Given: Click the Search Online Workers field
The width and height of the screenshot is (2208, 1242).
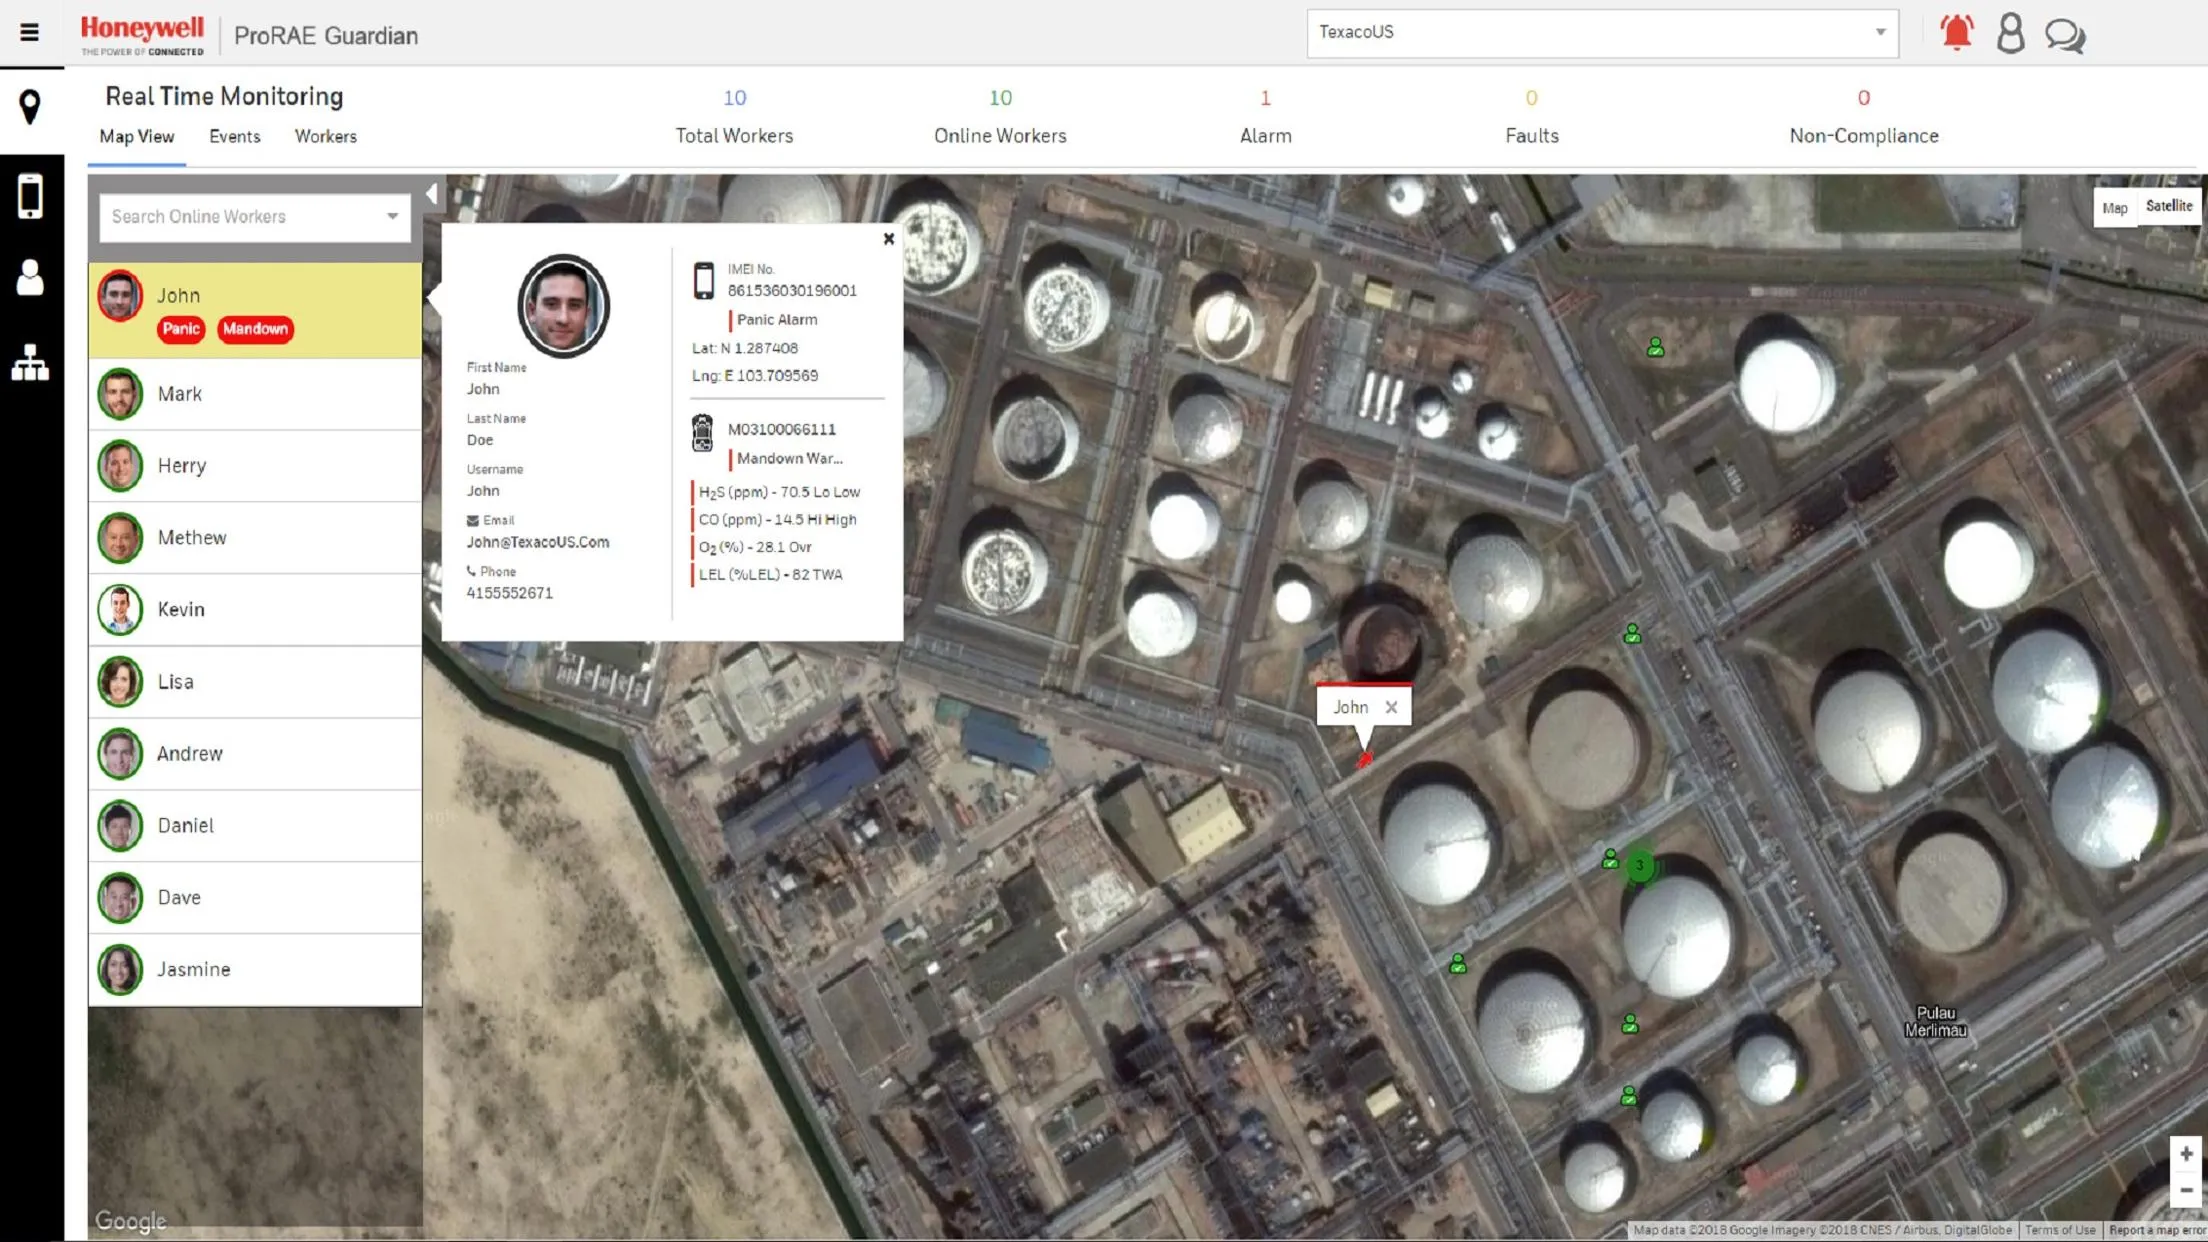Looking at the screenshot, I should pyautogui.click(x=255, y=217).
